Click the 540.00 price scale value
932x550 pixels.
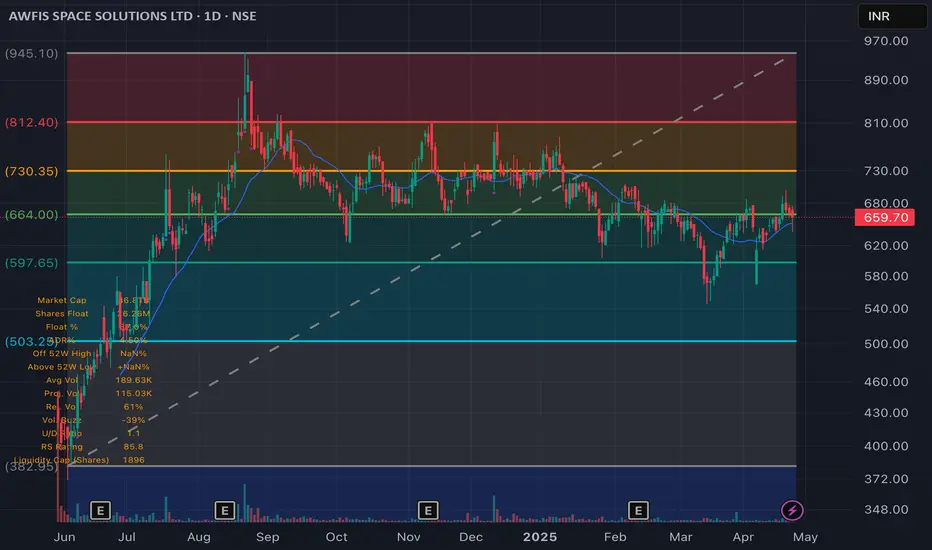click(886, 309)
